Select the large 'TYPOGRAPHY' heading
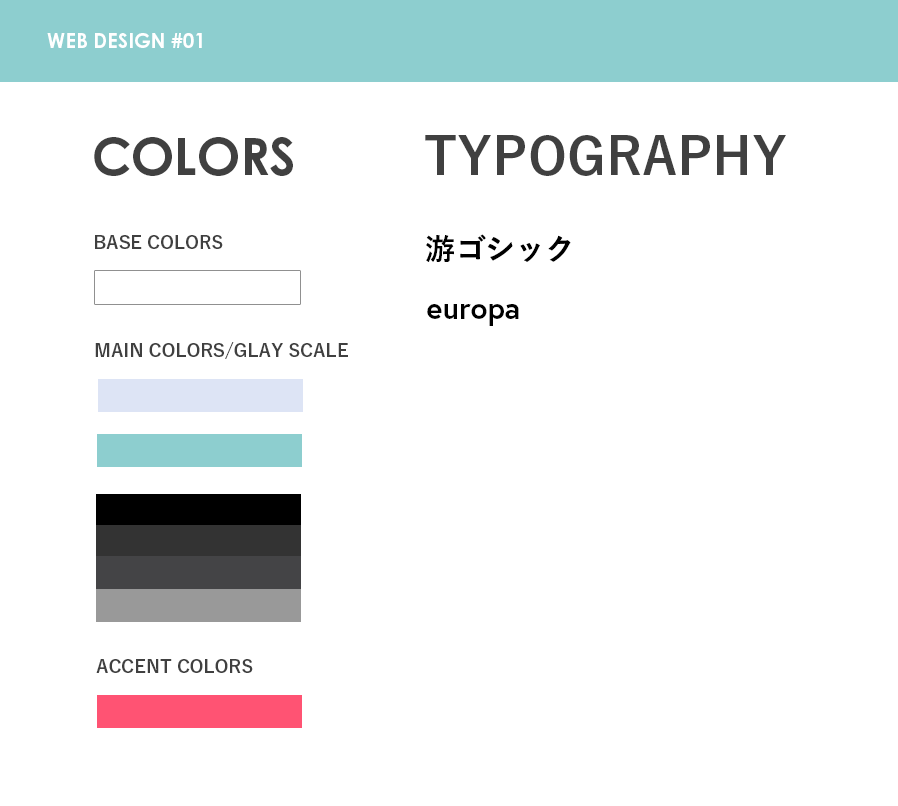The width and height of the screenshot is (898, 806). point(606,156)
